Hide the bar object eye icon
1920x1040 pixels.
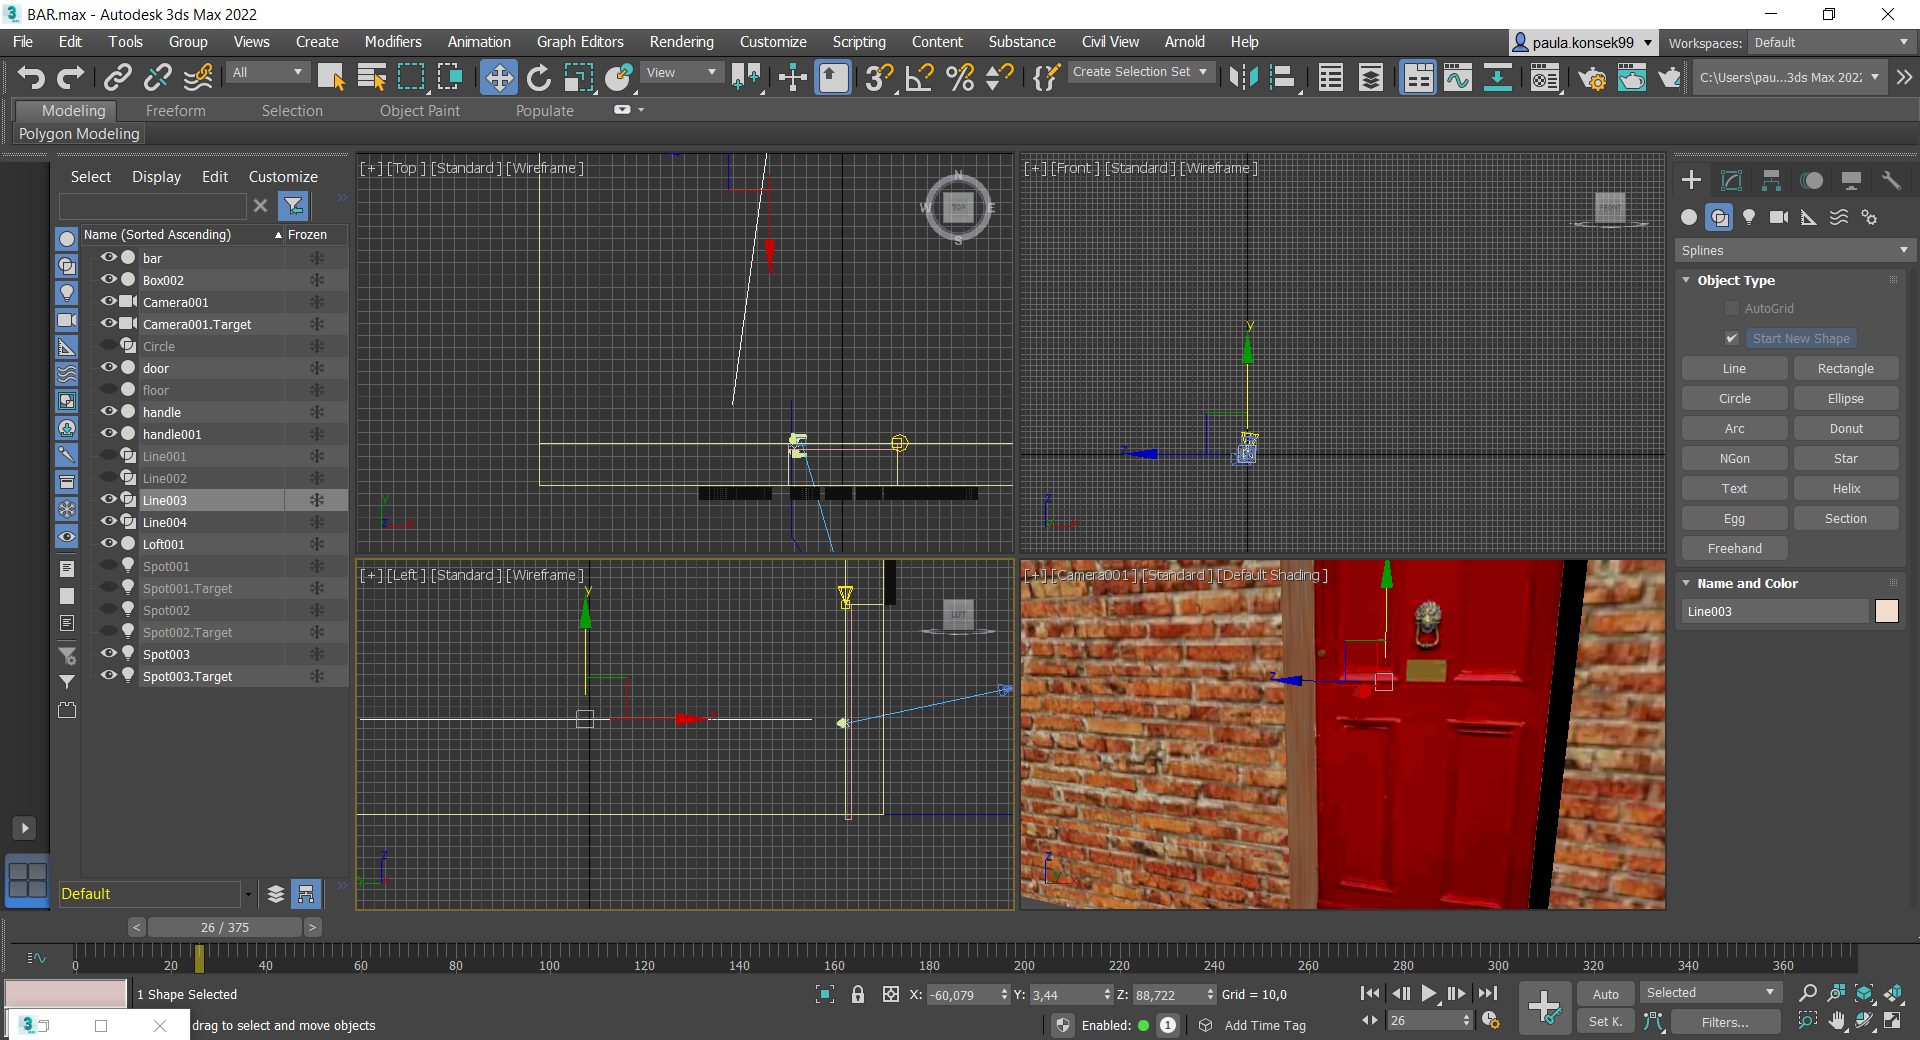click(x=108, y=258)
